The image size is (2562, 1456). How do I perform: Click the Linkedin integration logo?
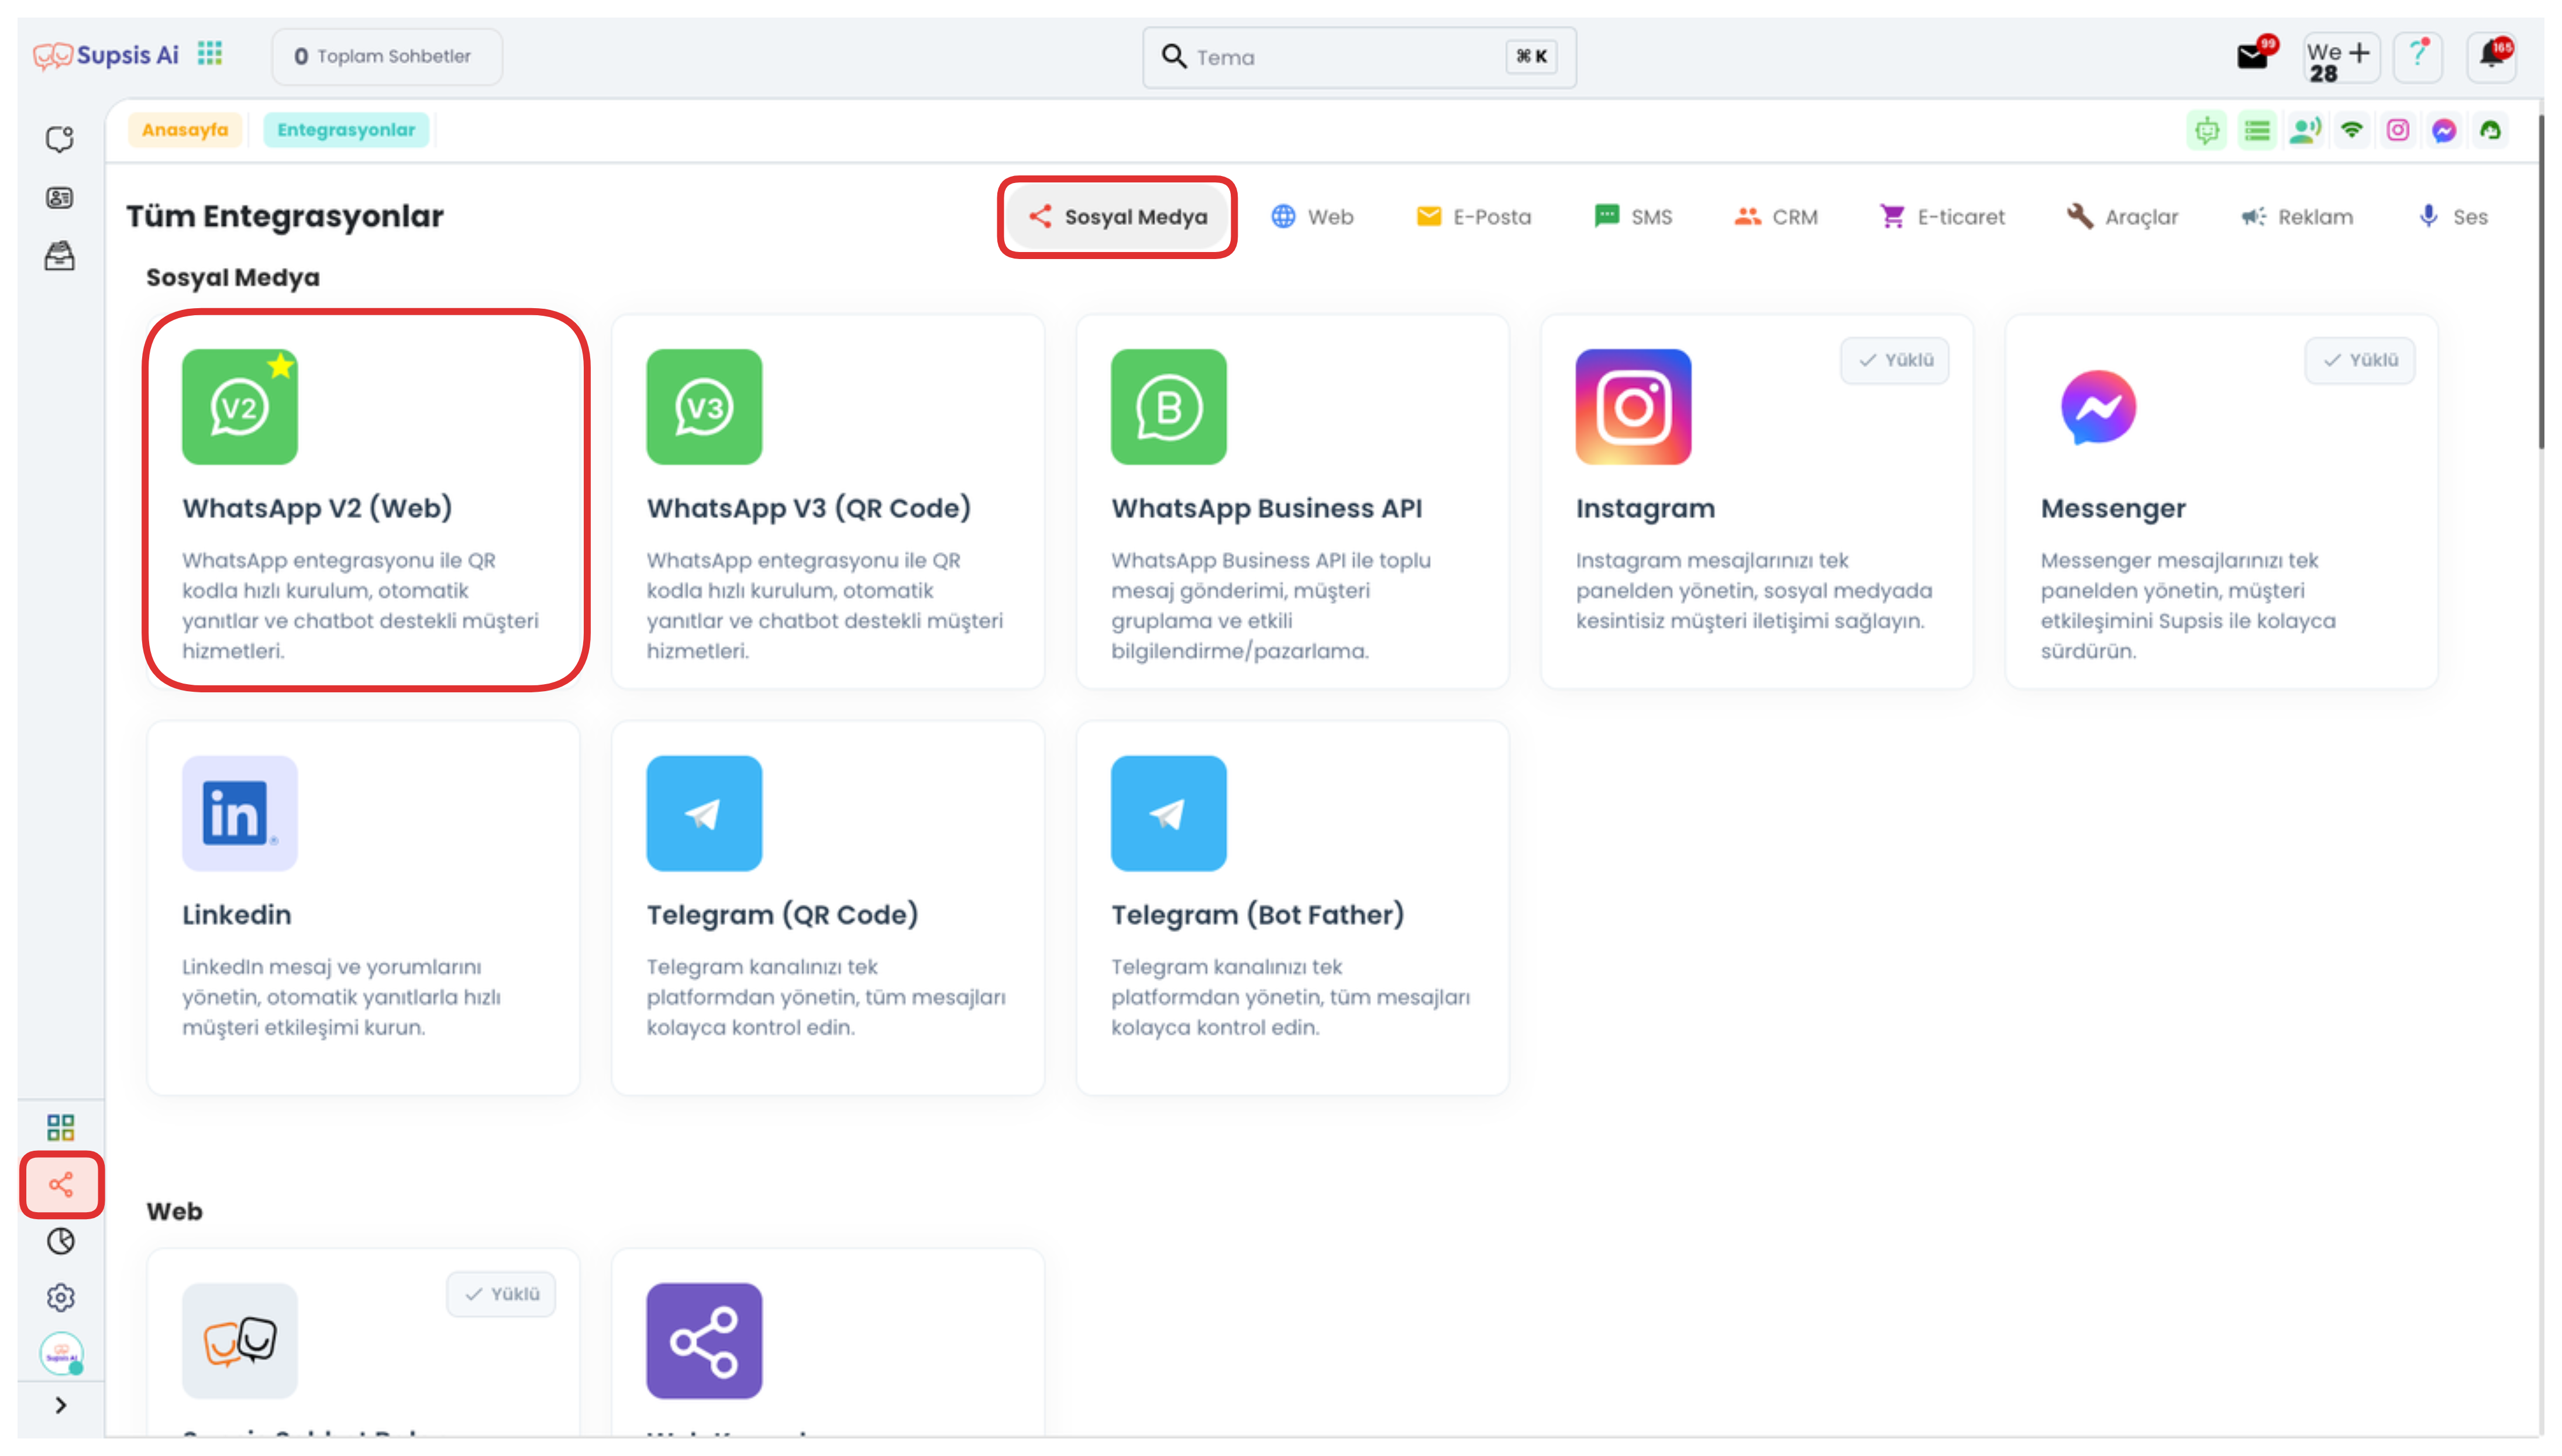click(239, 813)
